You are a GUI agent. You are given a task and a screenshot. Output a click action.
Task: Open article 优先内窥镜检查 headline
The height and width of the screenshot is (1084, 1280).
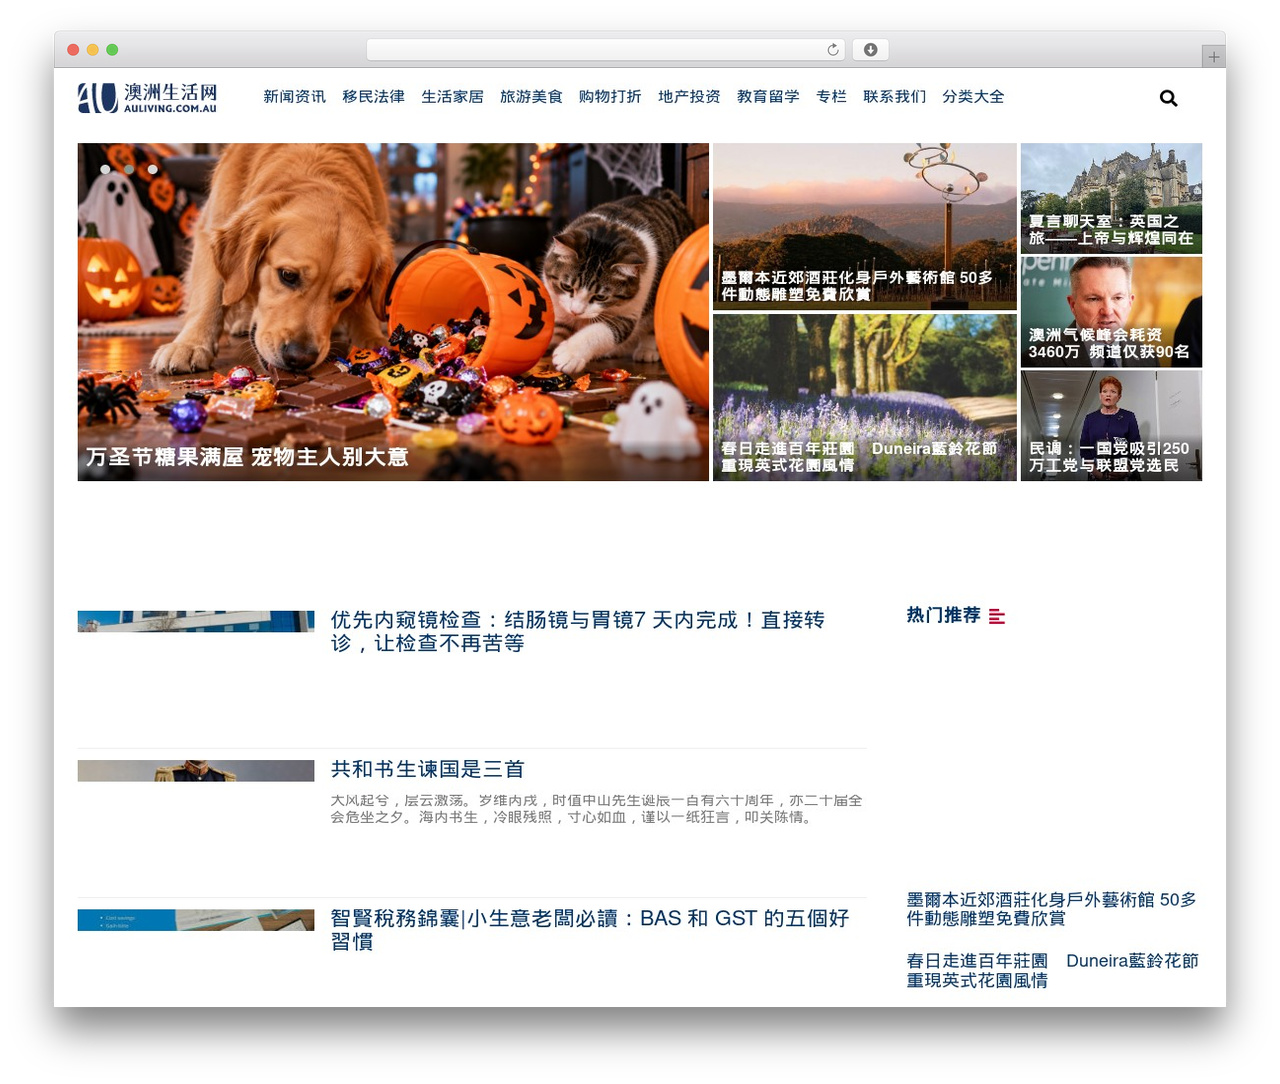coord(578,631)
